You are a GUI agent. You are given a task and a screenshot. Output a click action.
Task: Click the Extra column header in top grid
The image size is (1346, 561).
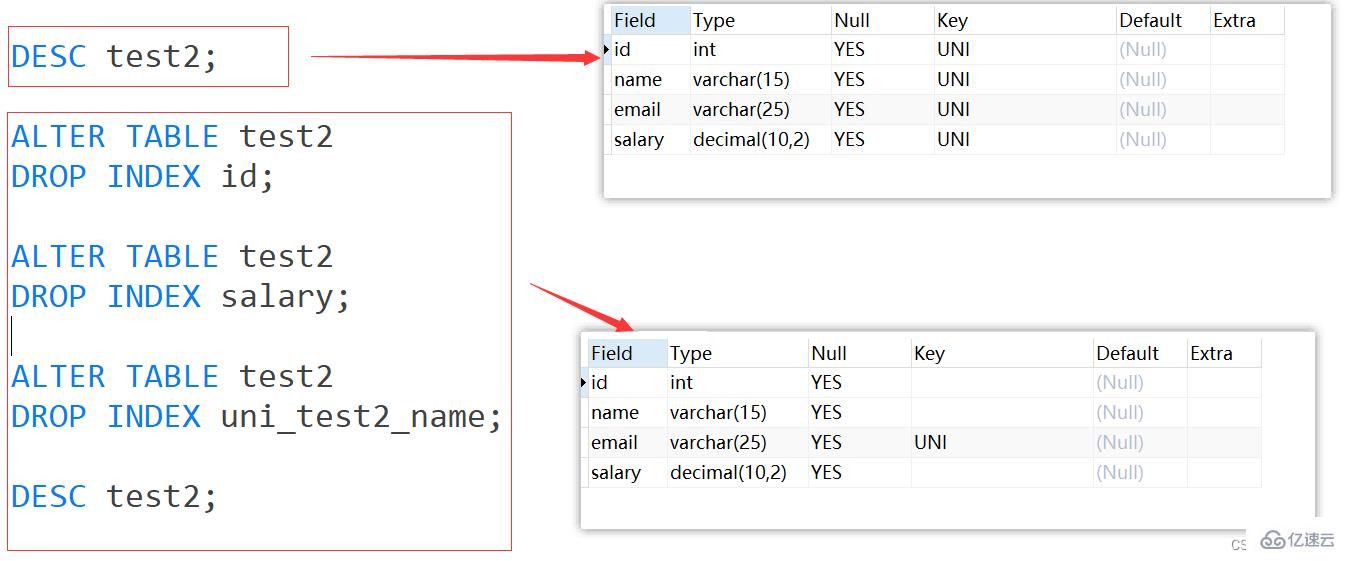click(x=1247, y=20)
